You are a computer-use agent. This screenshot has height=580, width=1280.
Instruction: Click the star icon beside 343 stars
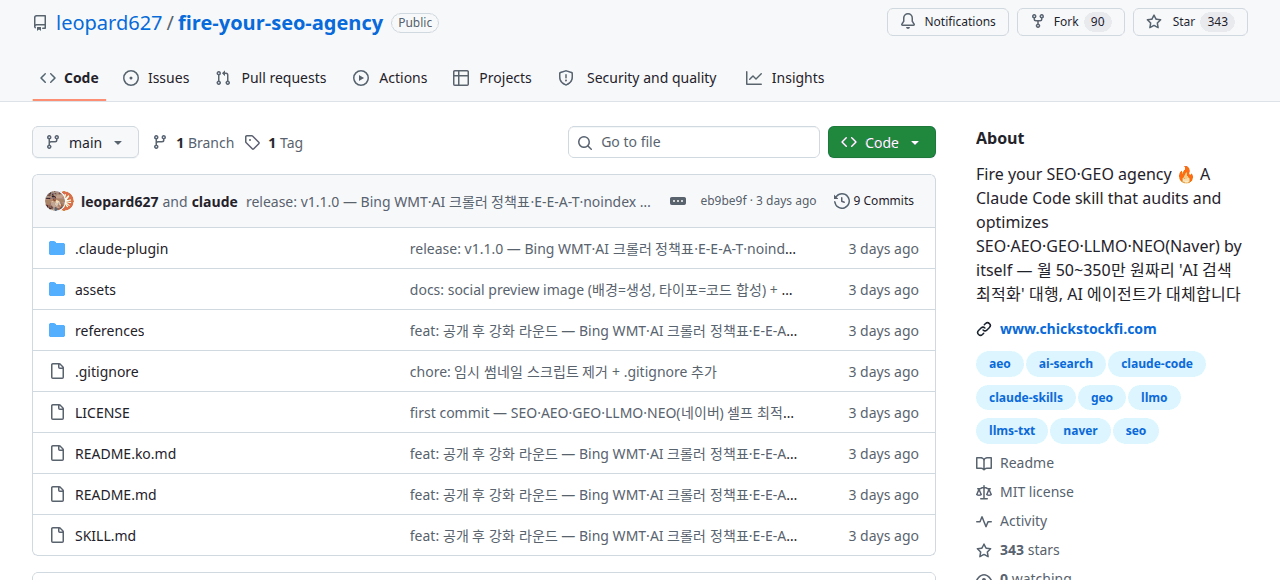point(984,550)
